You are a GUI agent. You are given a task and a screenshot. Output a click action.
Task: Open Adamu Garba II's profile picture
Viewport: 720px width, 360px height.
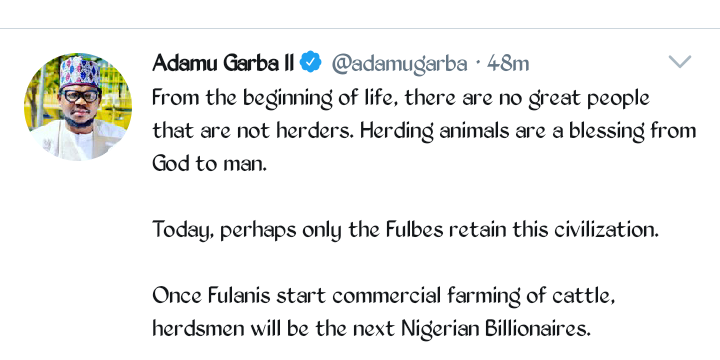(x=78, y=107)
